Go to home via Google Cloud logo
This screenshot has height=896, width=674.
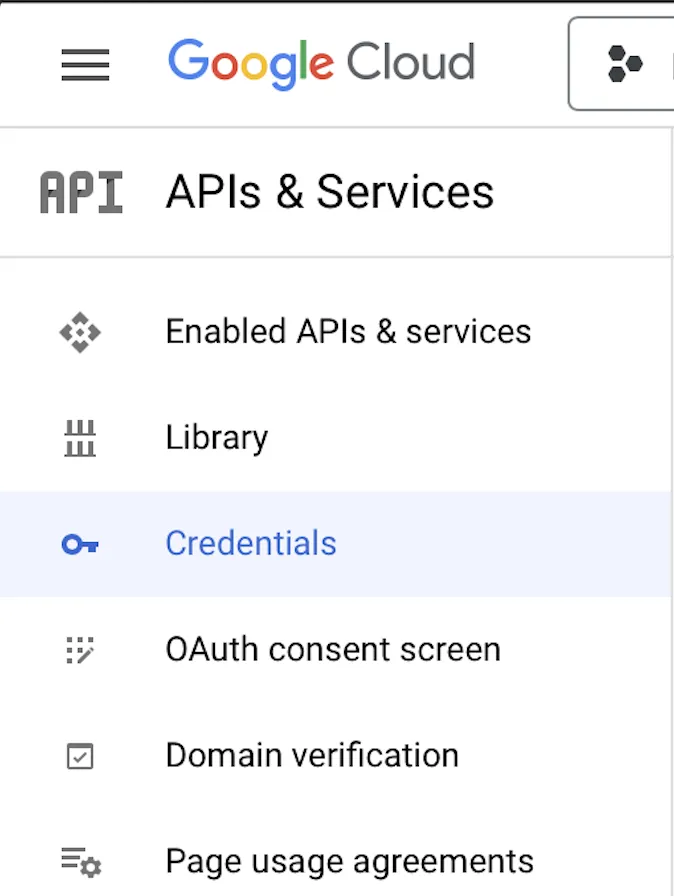point(321,64)
